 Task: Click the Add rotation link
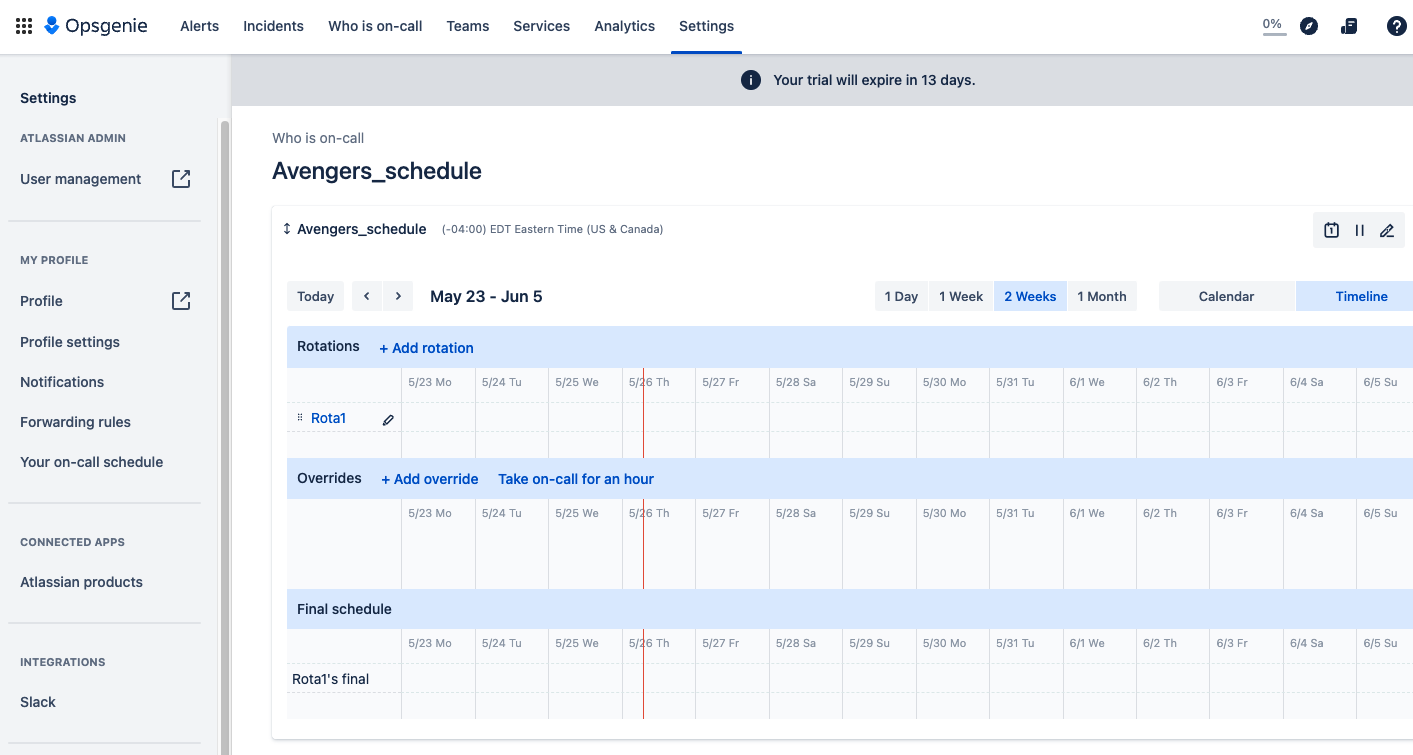coord(426,348)
